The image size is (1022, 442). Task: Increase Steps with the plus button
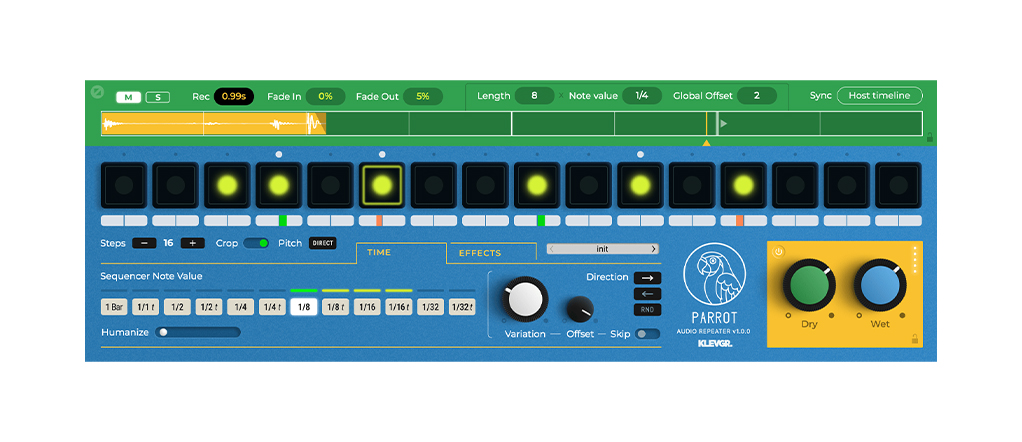tap(192, 243)
